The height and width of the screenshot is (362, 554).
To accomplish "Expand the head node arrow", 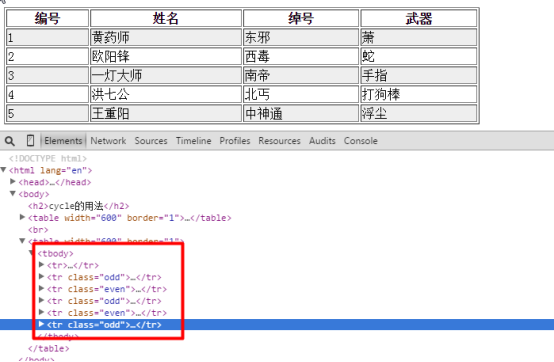I will (x=13, y=182).
